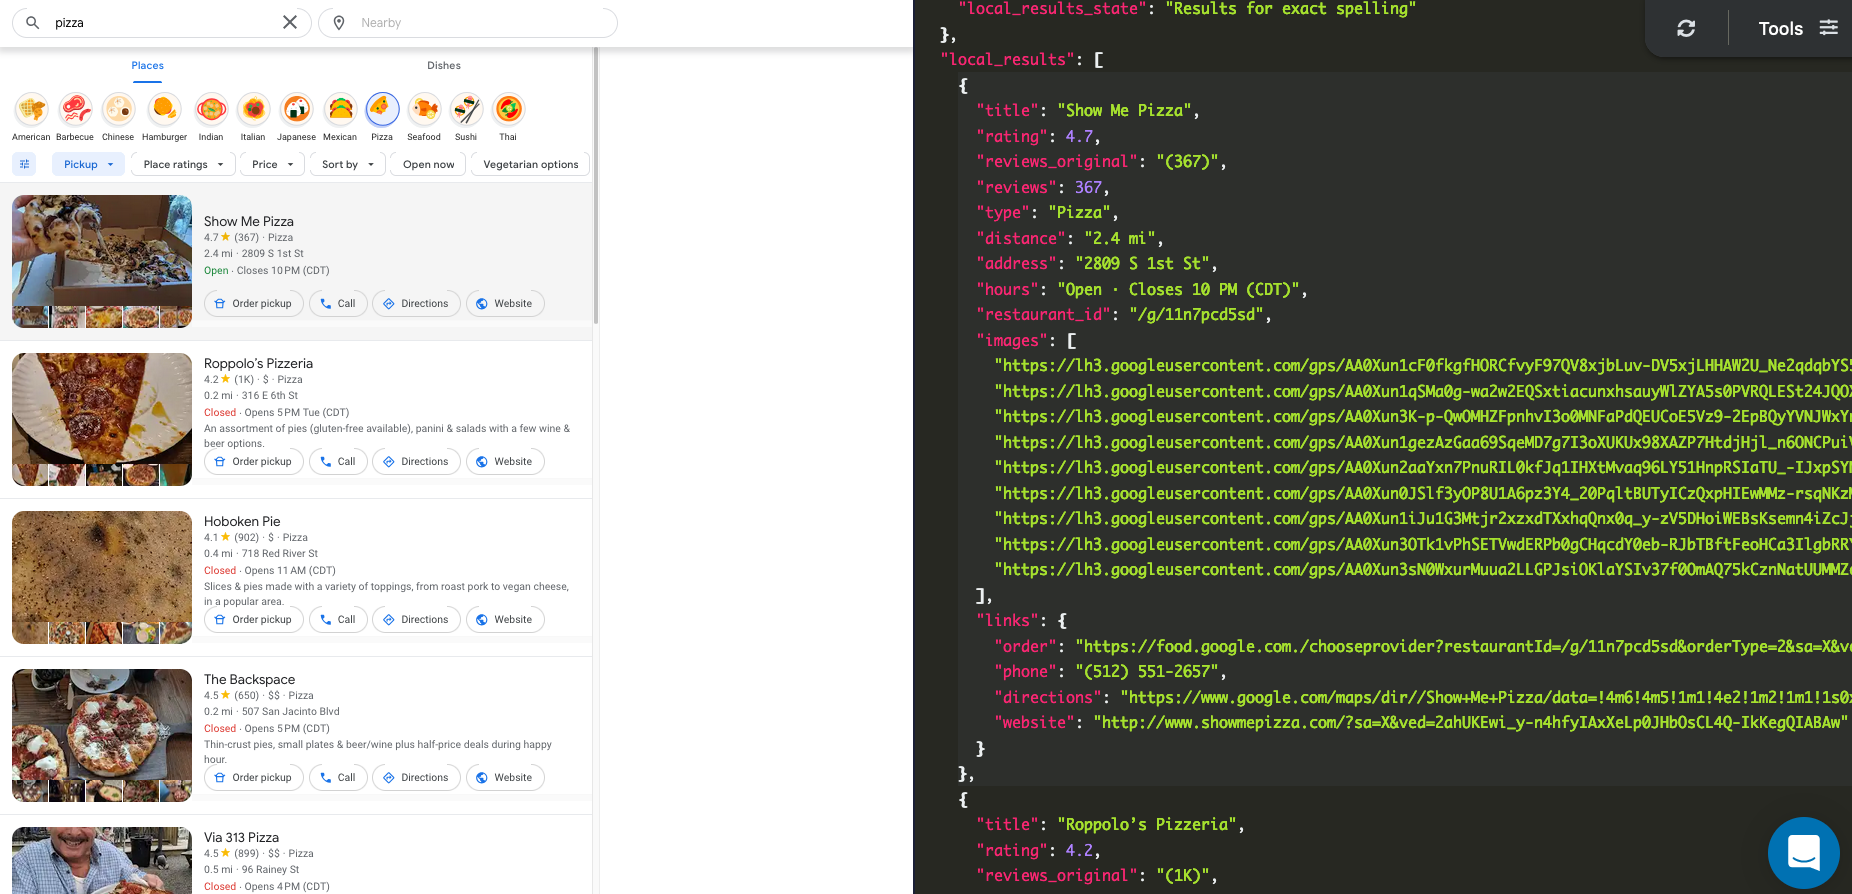
Task: Switch to the Dishes tab
Action: [x=444, y=66]
